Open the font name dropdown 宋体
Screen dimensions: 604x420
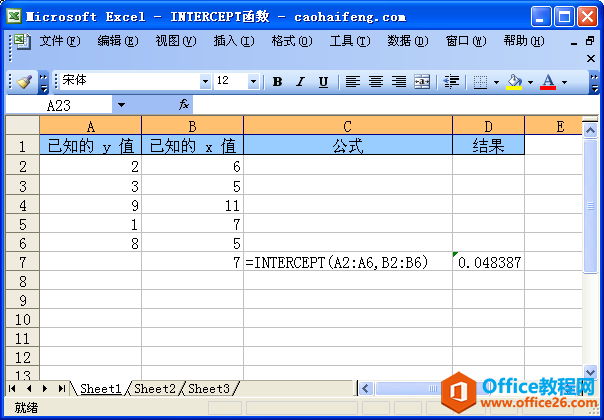pos(205,81)
